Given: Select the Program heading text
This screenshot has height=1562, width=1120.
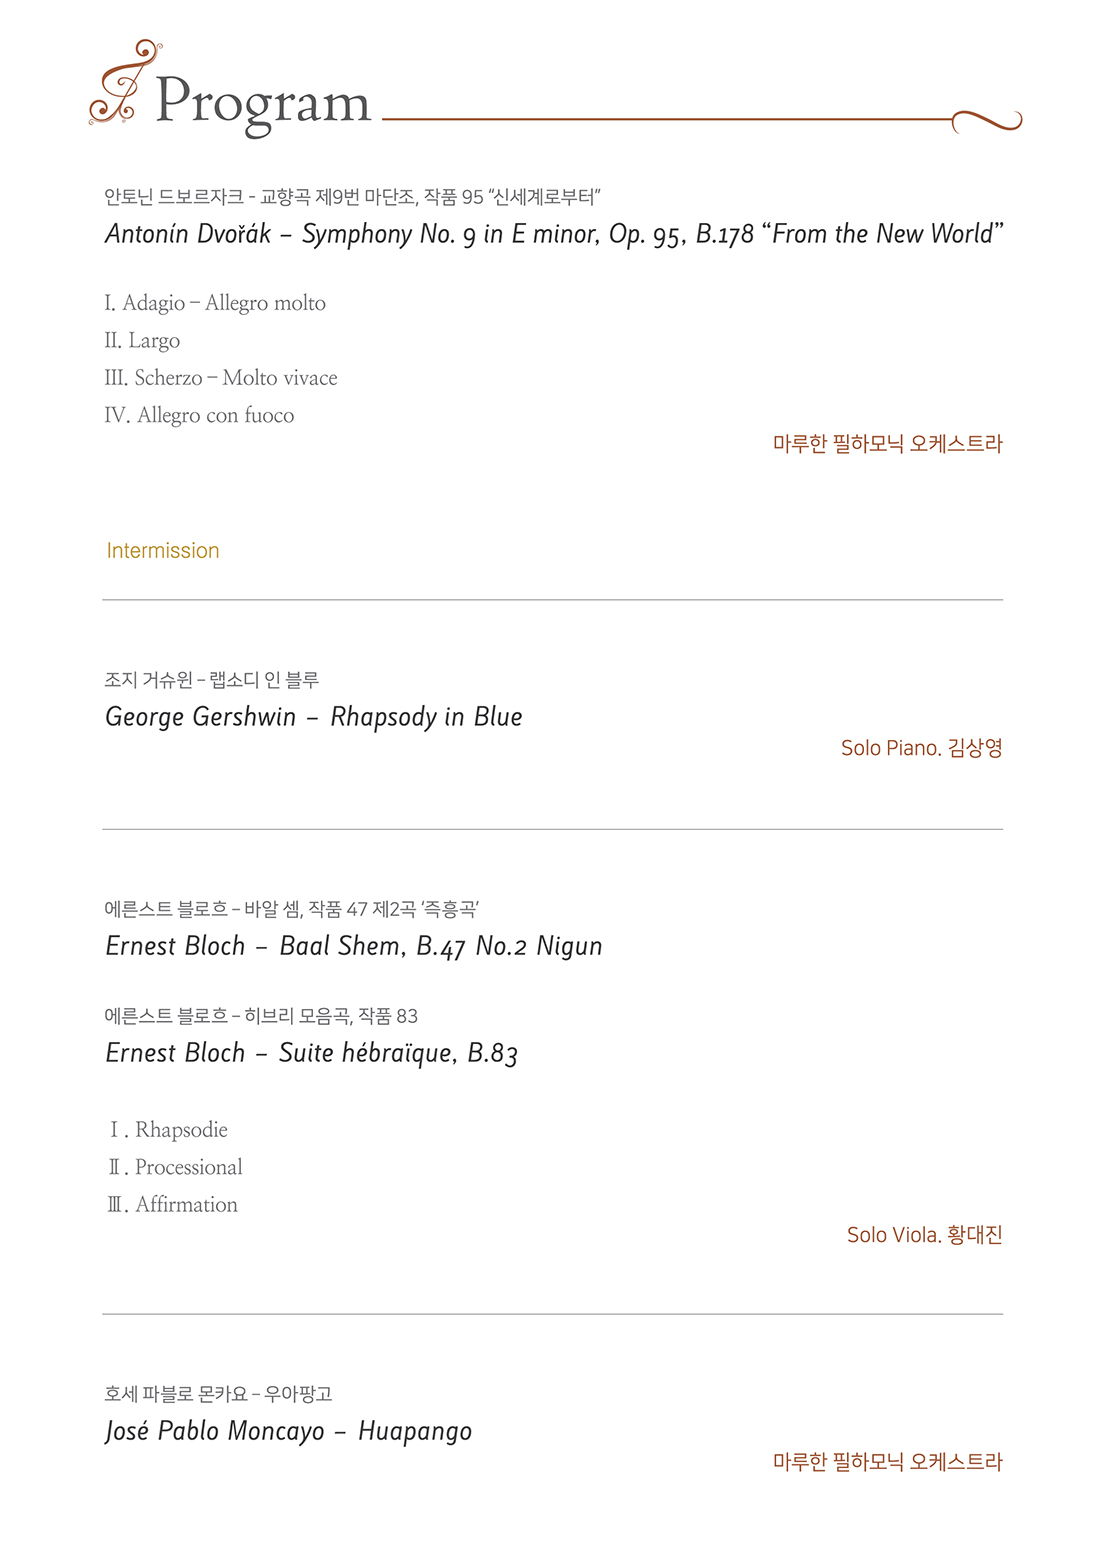Looking at the screenshot, I should [x=263, y=104].
